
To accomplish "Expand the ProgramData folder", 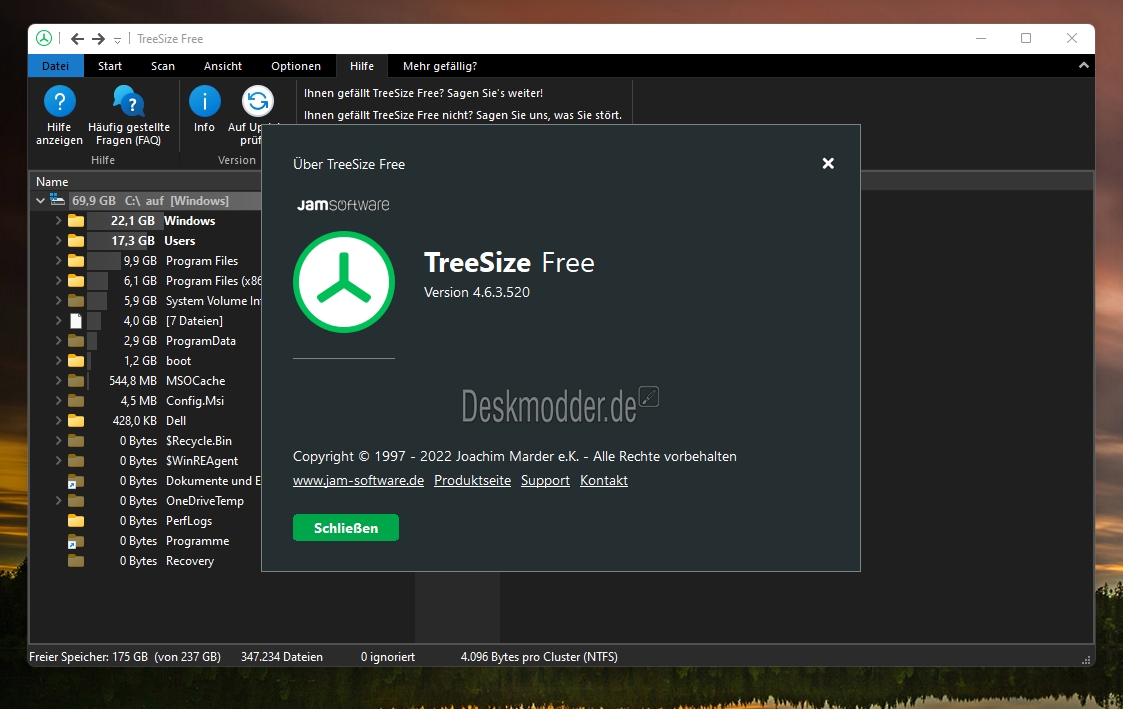I will coord(58,341).
